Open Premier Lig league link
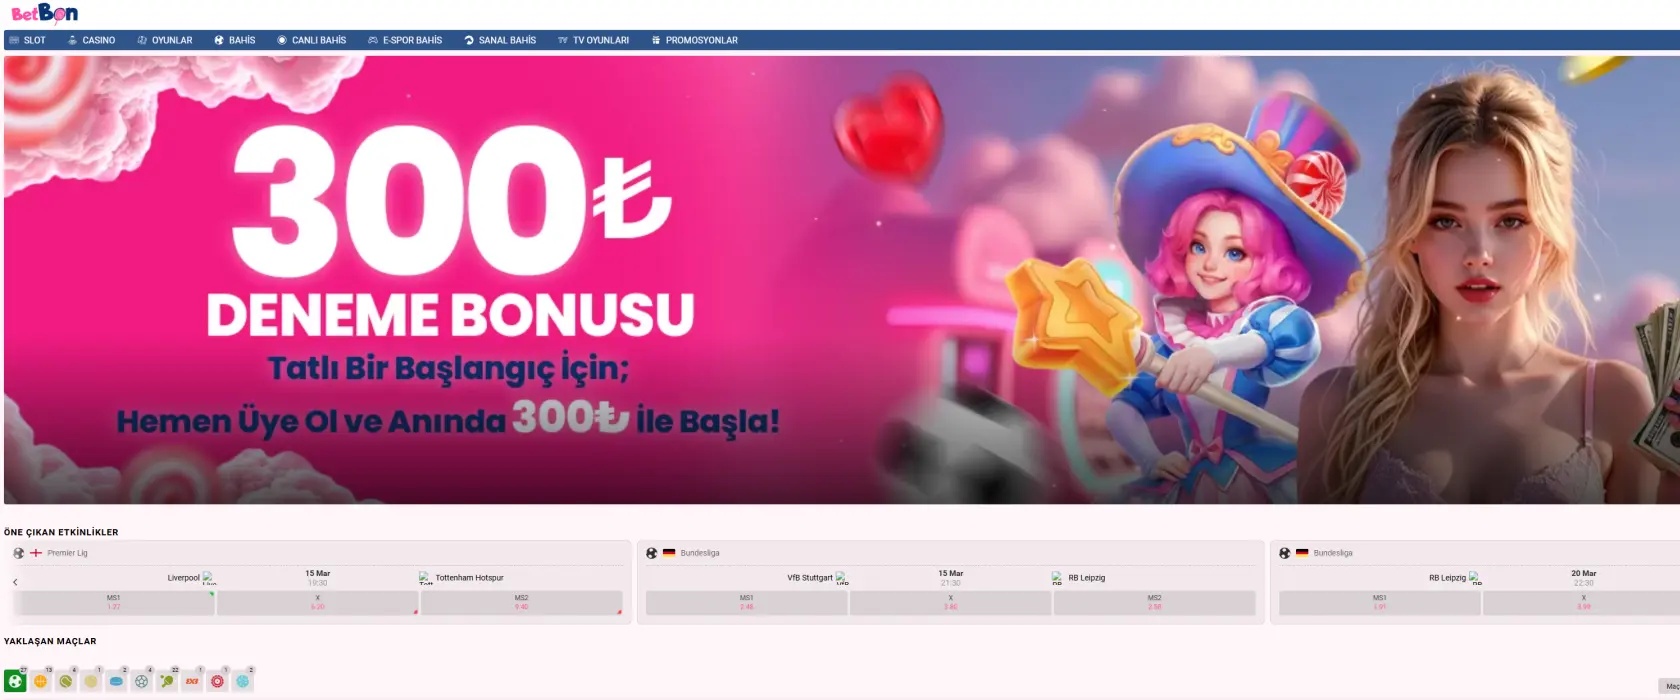1680x700 pixels. pyautogui.click(x=67, y=553)
